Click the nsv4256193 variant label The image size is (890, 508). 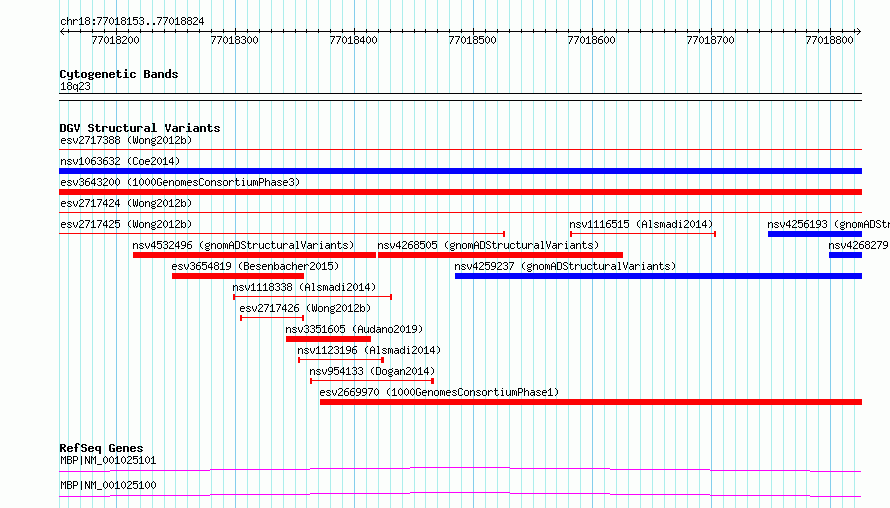tap(828, 224)
